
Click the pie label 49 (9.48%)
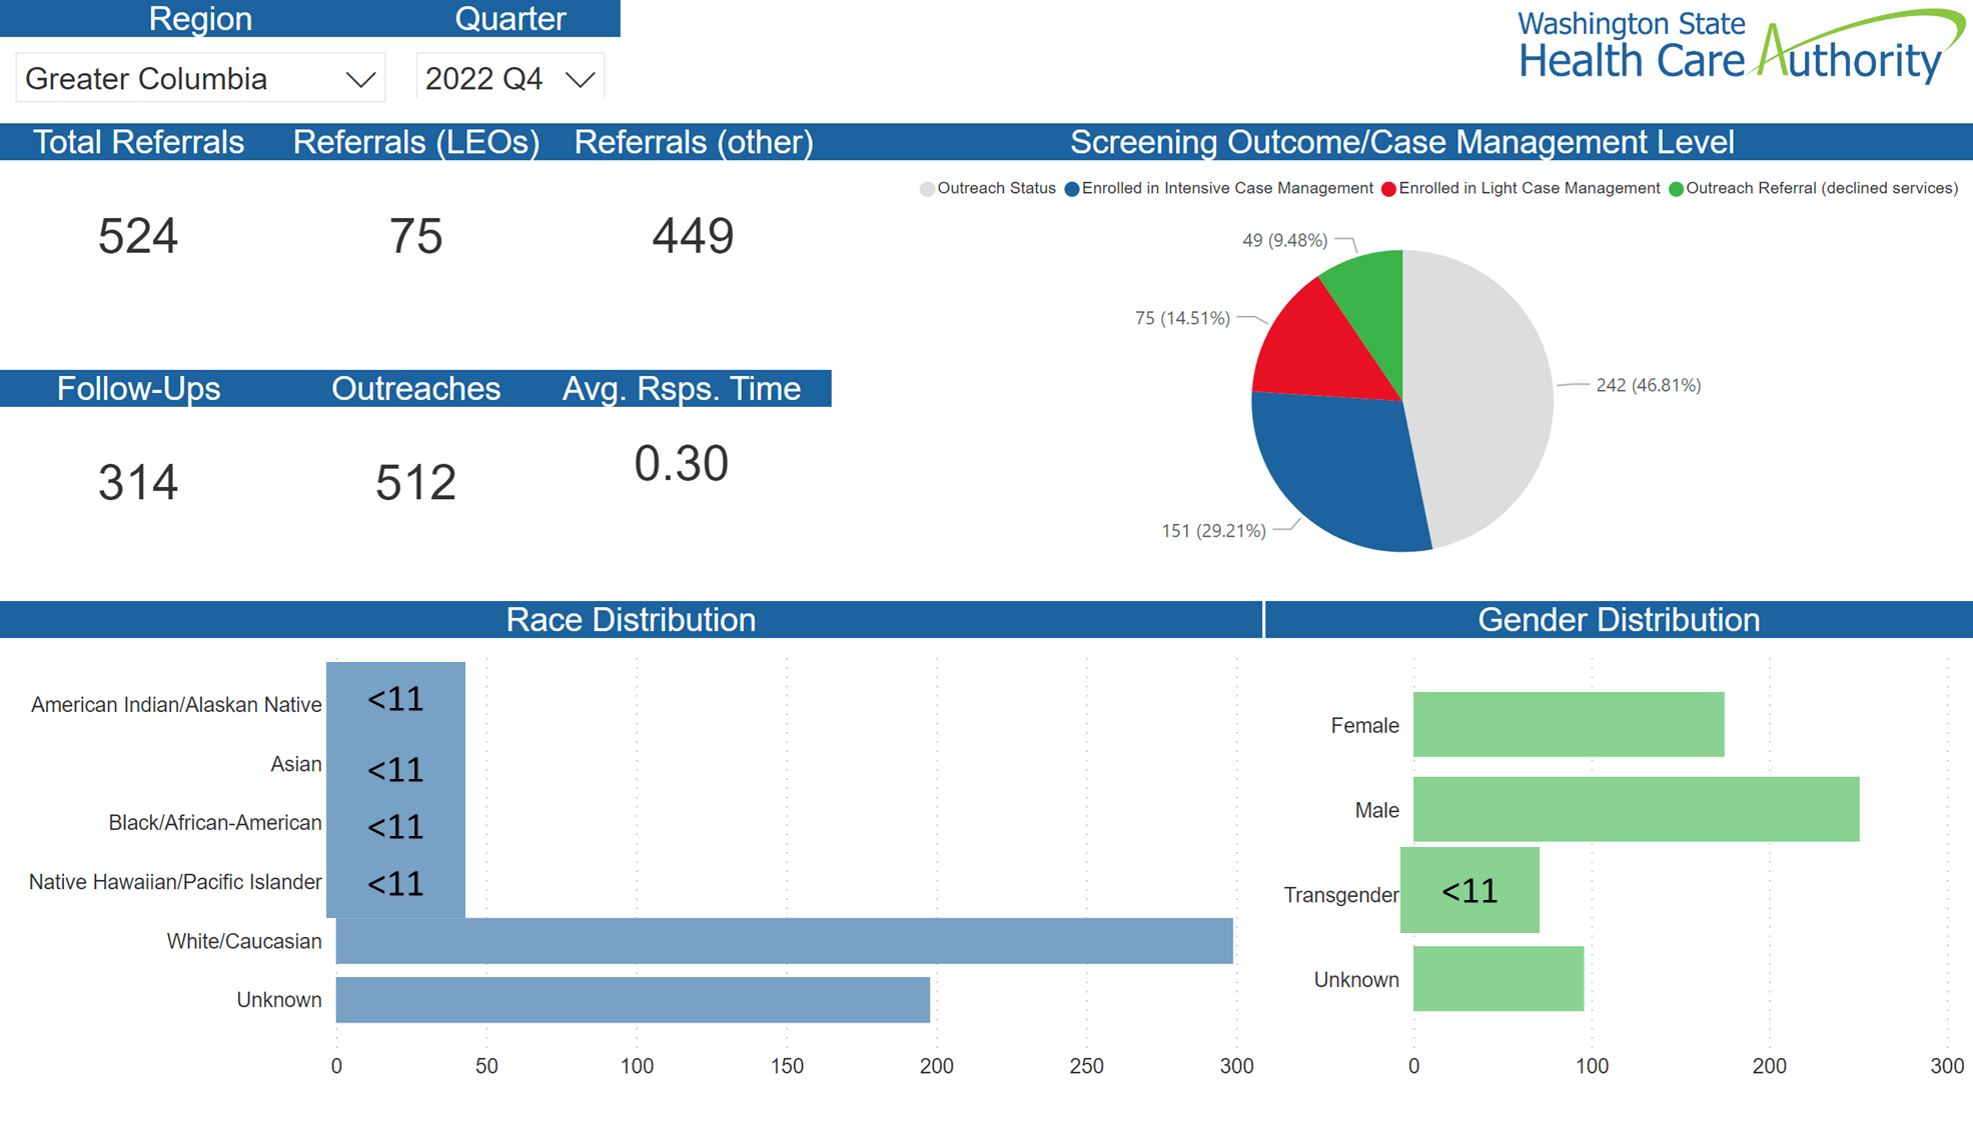tap(1285, 240)
